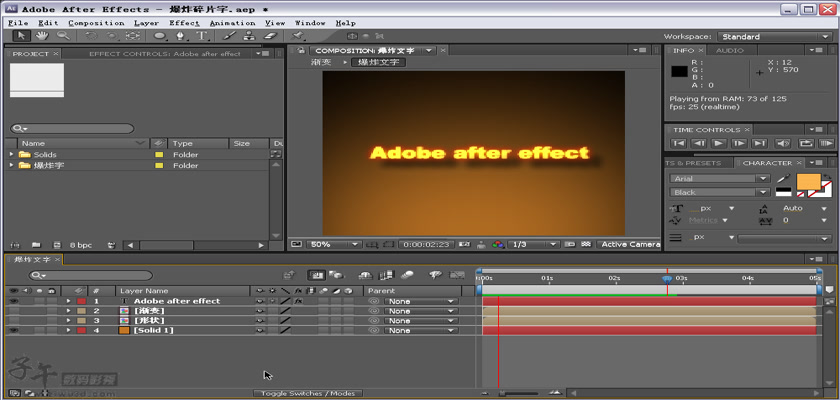Click pick whip for Solid 1 parent
The height and width of the screenshot is (400, 840).
pyautogui.click(x=374, y=330)
